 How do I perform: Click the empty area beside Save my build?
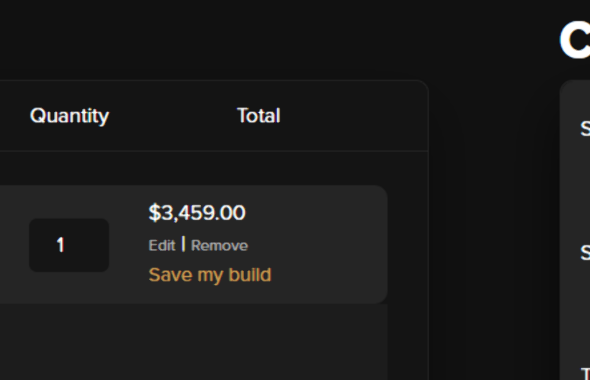point(327,275)
